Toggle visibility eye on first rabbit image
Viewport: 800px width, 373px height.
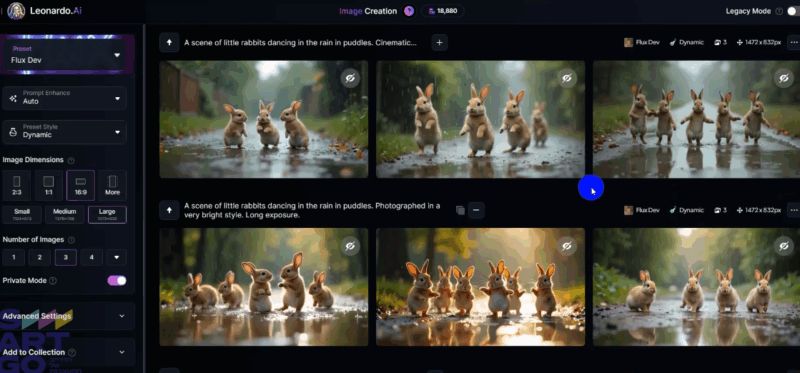click(x=350, y=79)
